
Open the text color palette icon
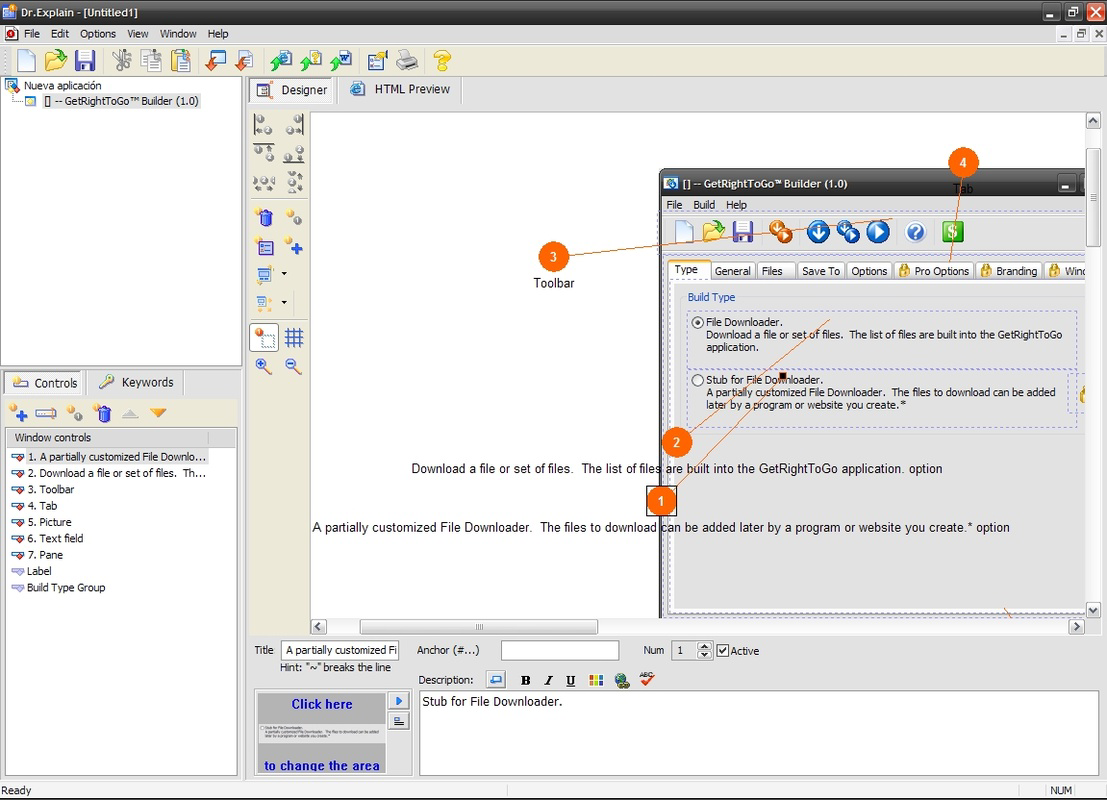pyautogui.click(x=596, y=680)
